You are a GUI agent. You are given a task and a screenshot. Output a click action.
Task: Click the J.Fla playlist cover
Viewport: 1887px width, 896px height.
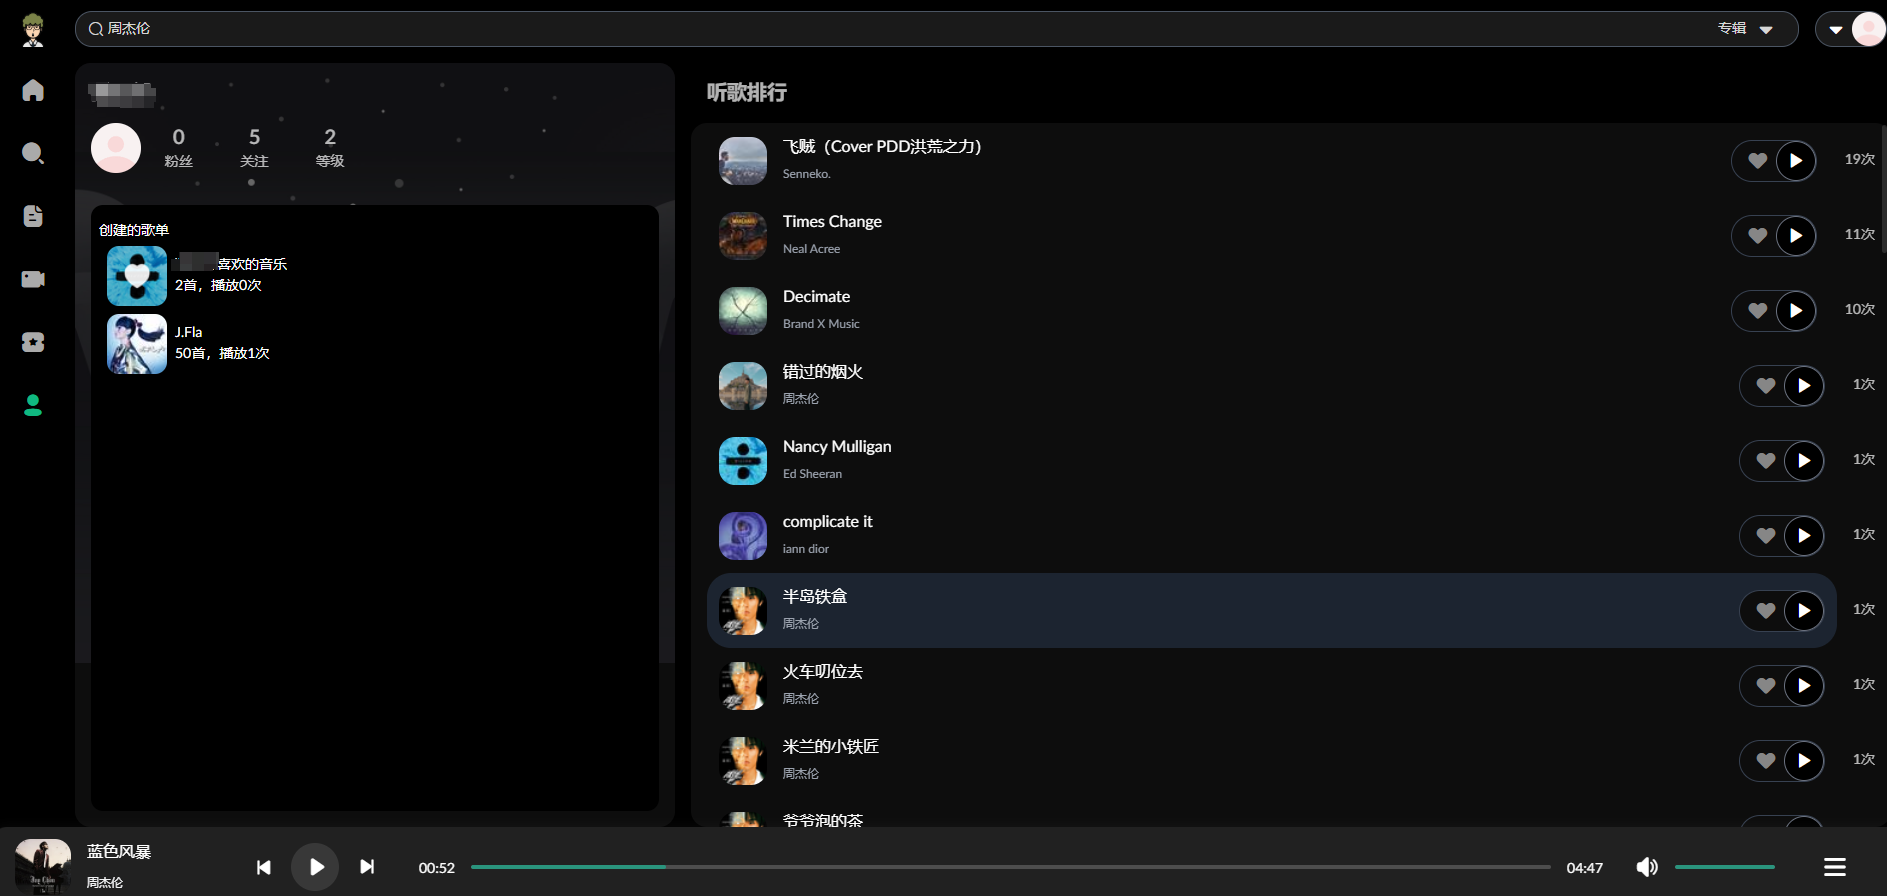click(137, 344)
